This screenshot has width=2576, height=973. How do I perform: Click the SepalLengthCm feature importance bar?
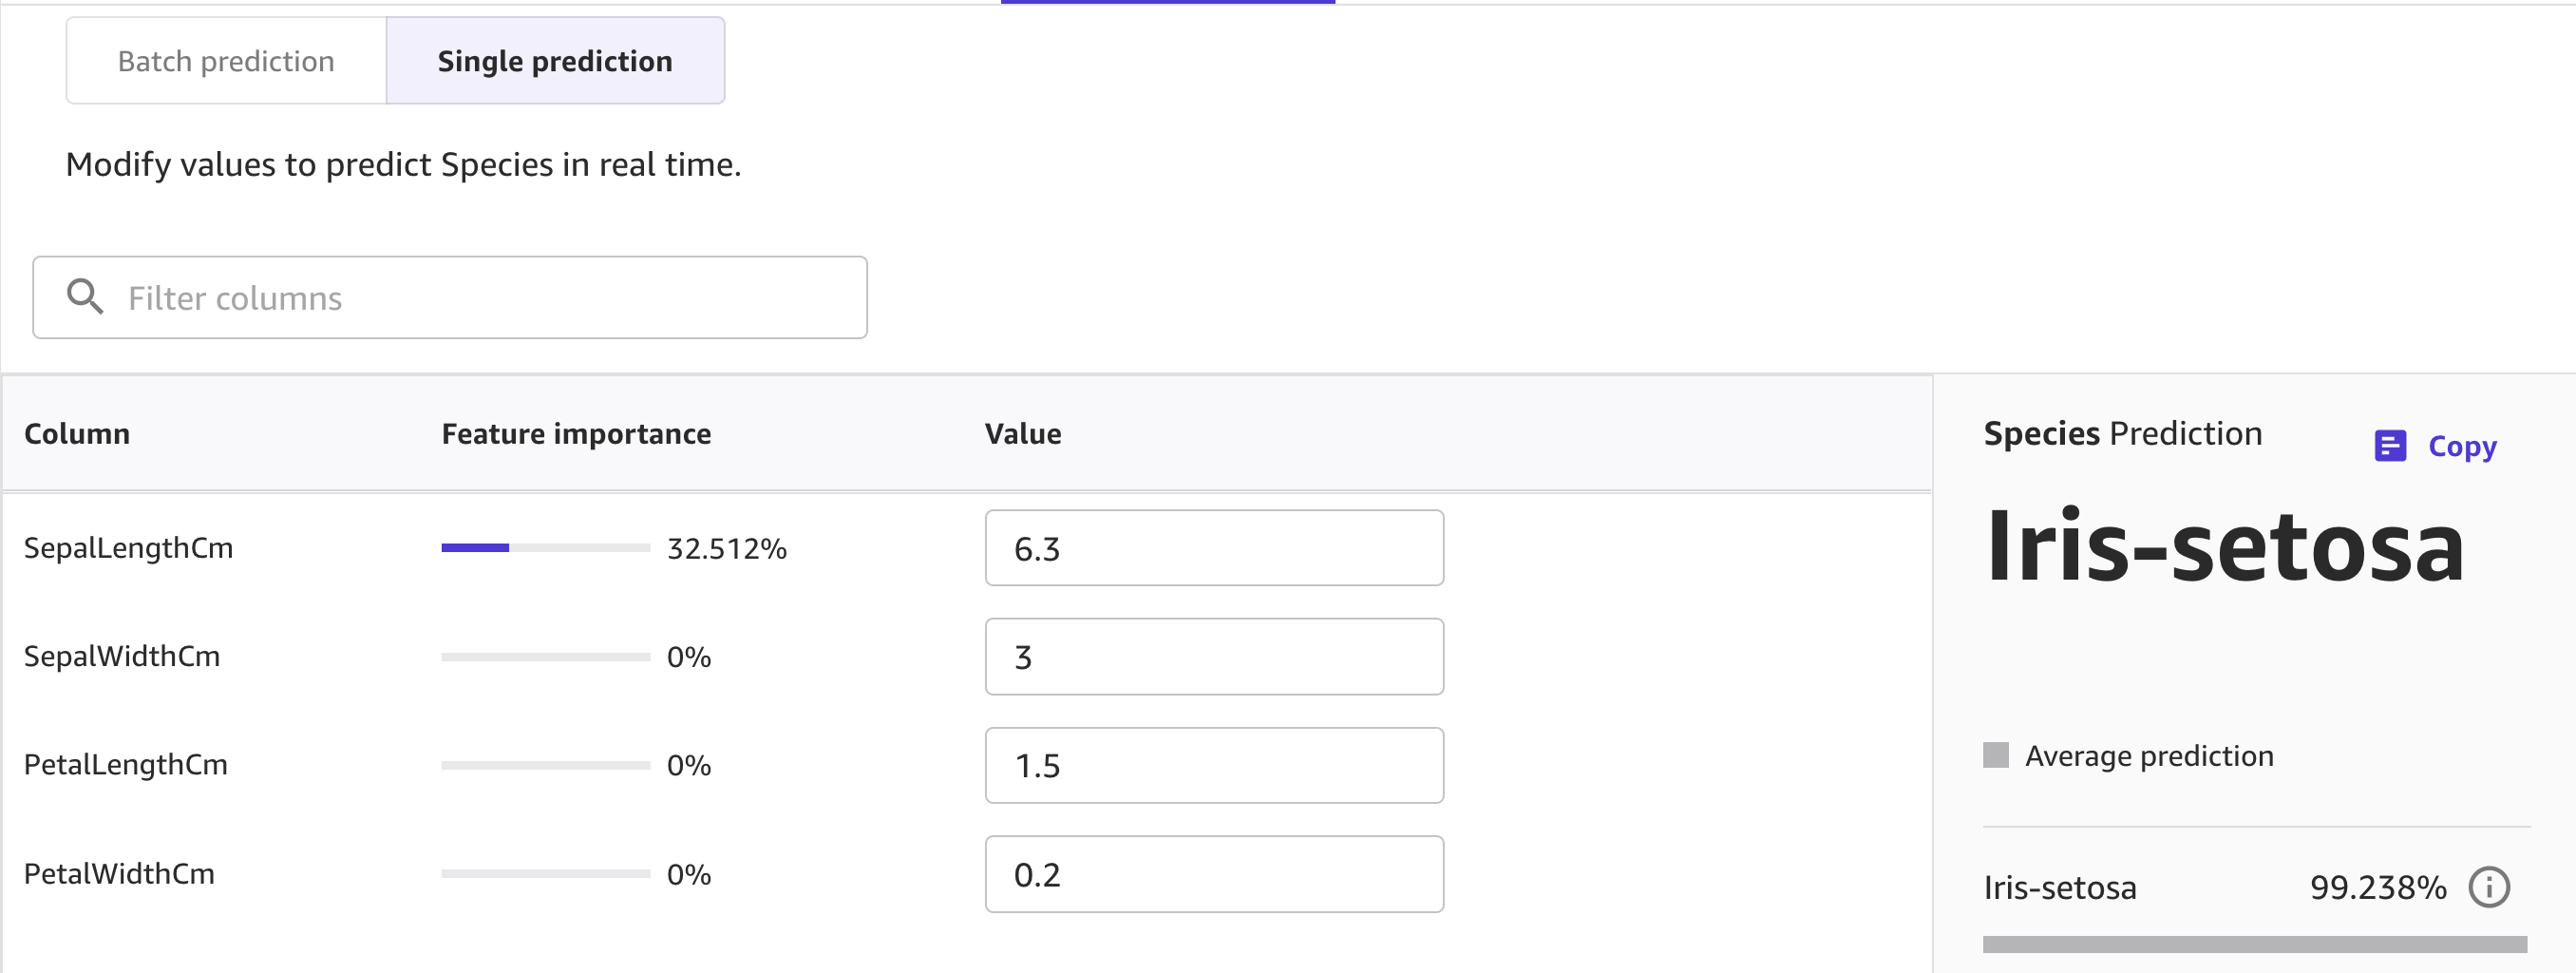[x=545, y=548]
